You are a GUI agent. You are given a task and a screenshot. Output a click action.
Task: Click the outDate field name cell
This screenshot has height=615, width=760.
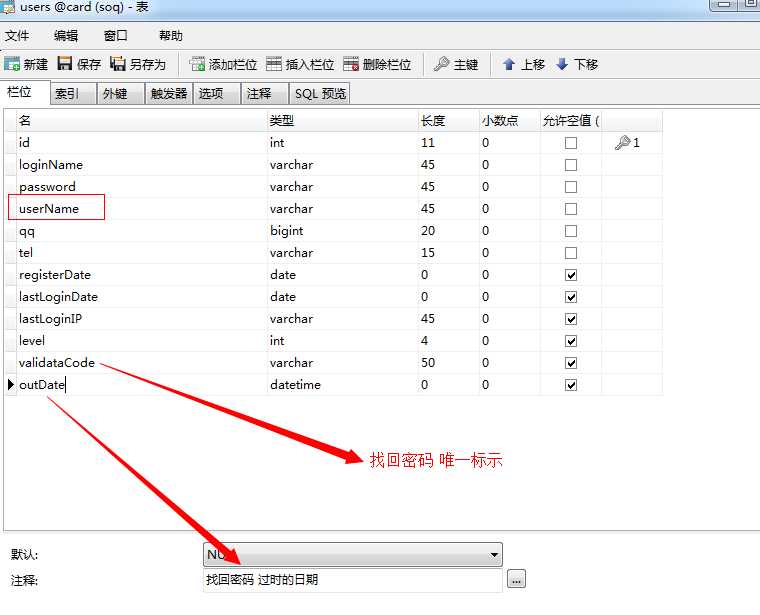click(142, 385)
